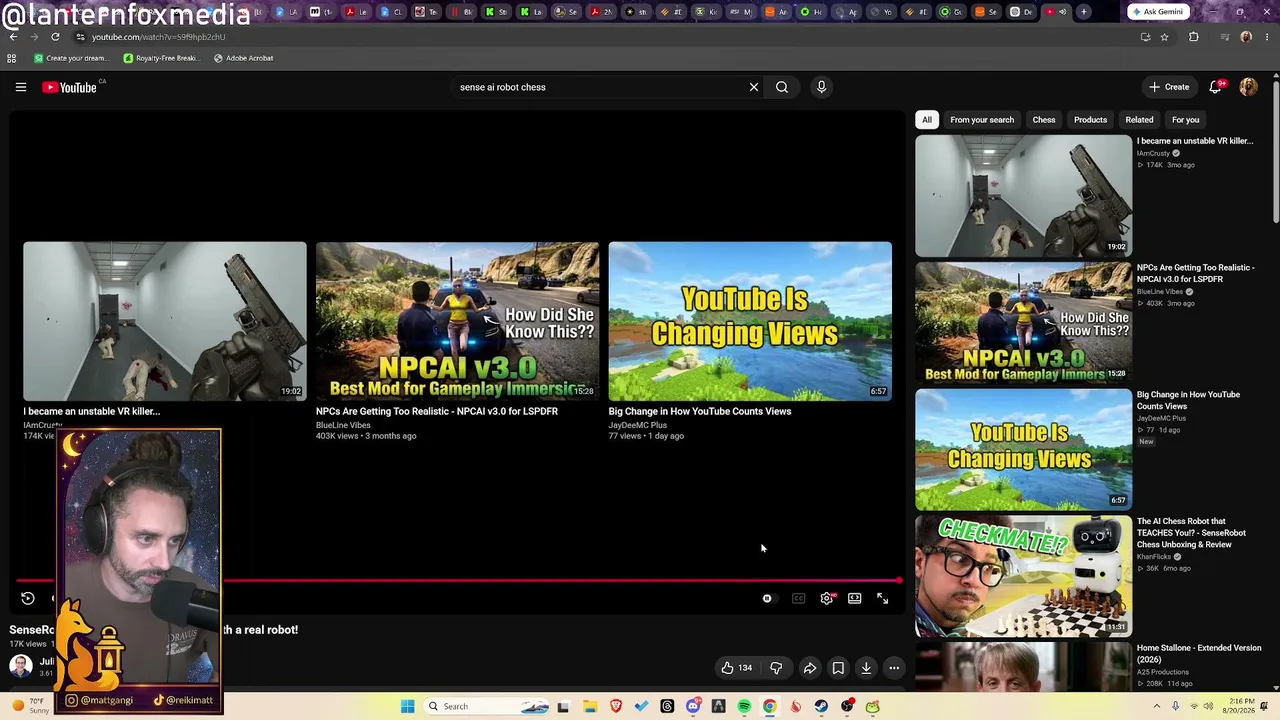Select the 'From your search' chip
Viewport: 1280px width, 720px height.
tap(982, 120)
